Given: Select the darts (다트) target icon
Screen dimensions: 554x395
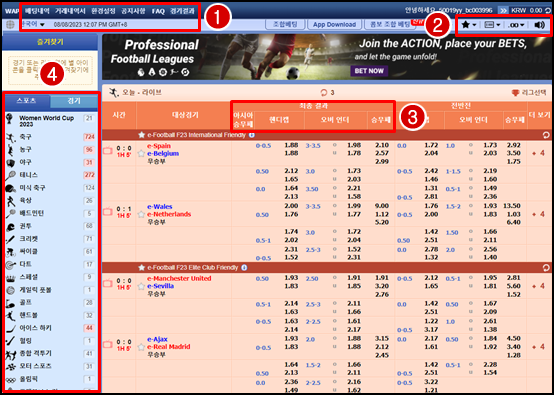Looking at the screenshot, I should [11, 265].
